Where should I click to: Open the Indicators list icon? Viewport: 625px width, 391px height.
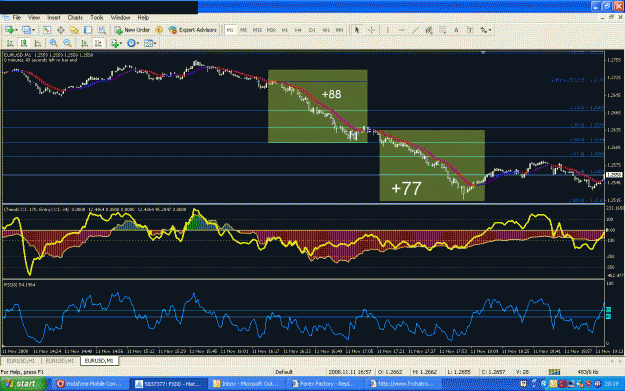coord(115,43)
